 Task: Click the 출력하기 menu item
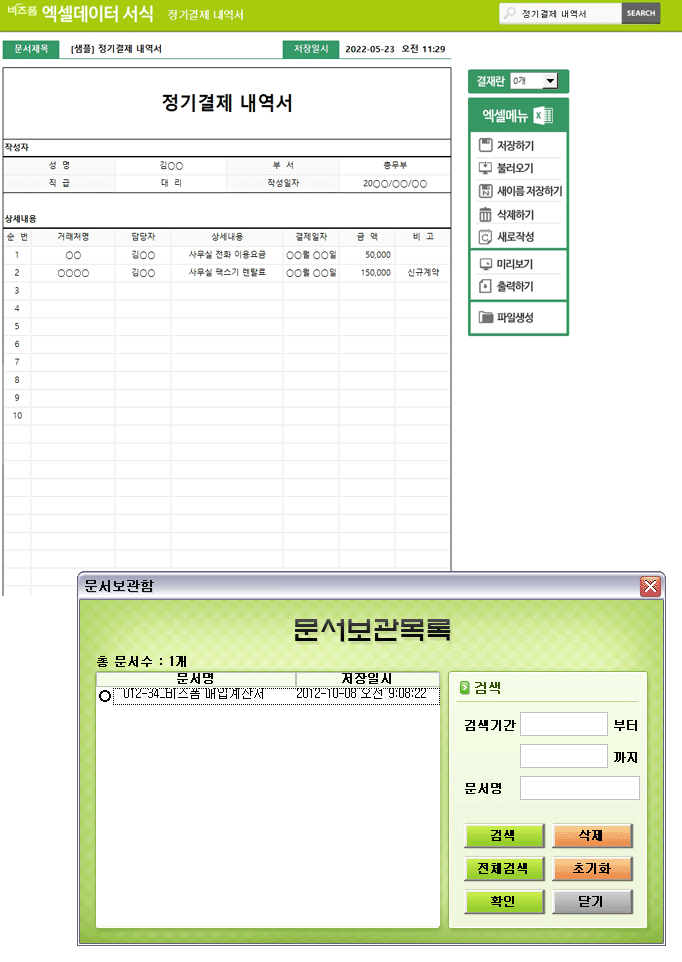(515, 287)
